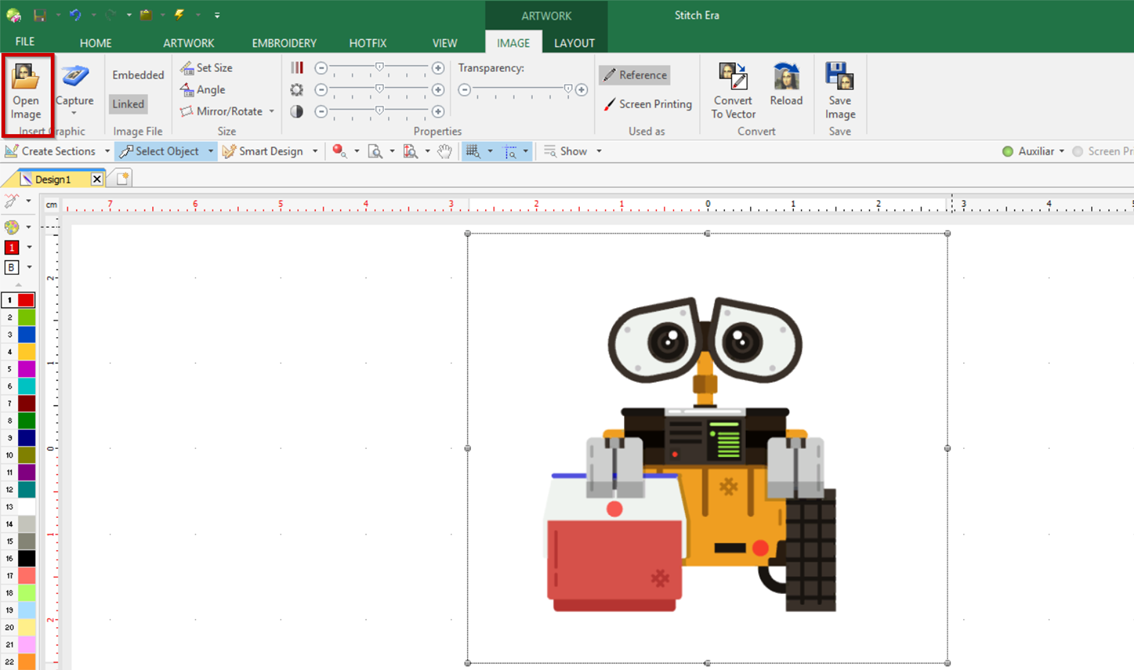
Task: Switch to the HOTFIX tab
Action: 368,43
